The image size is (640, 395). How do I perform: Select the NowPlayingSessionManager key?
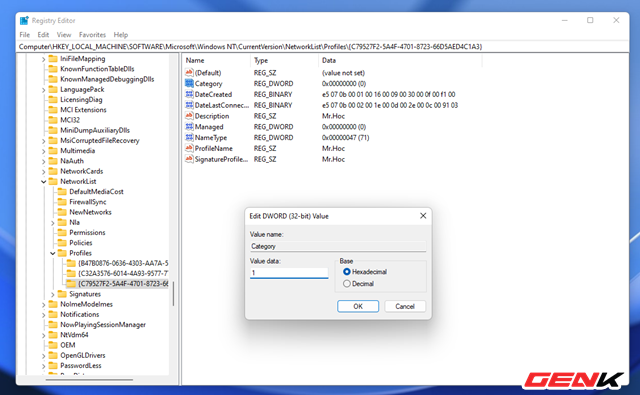103,325
